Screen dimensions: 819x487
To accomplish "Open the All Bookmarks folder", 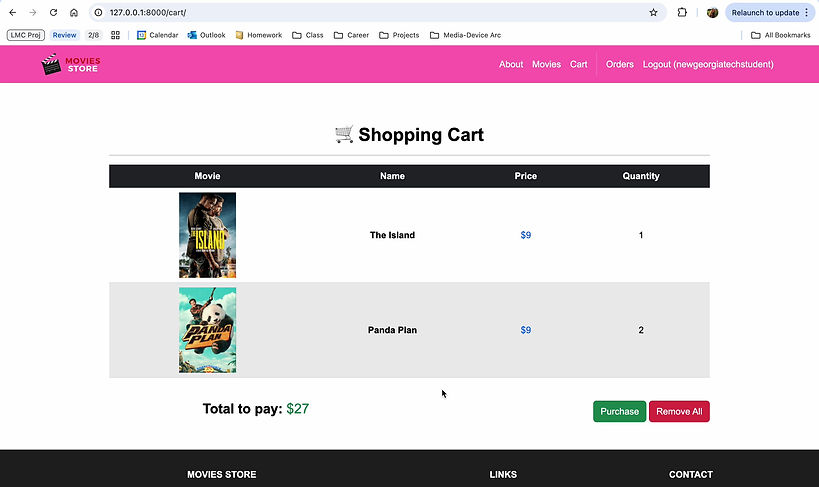I will point(782,35).
